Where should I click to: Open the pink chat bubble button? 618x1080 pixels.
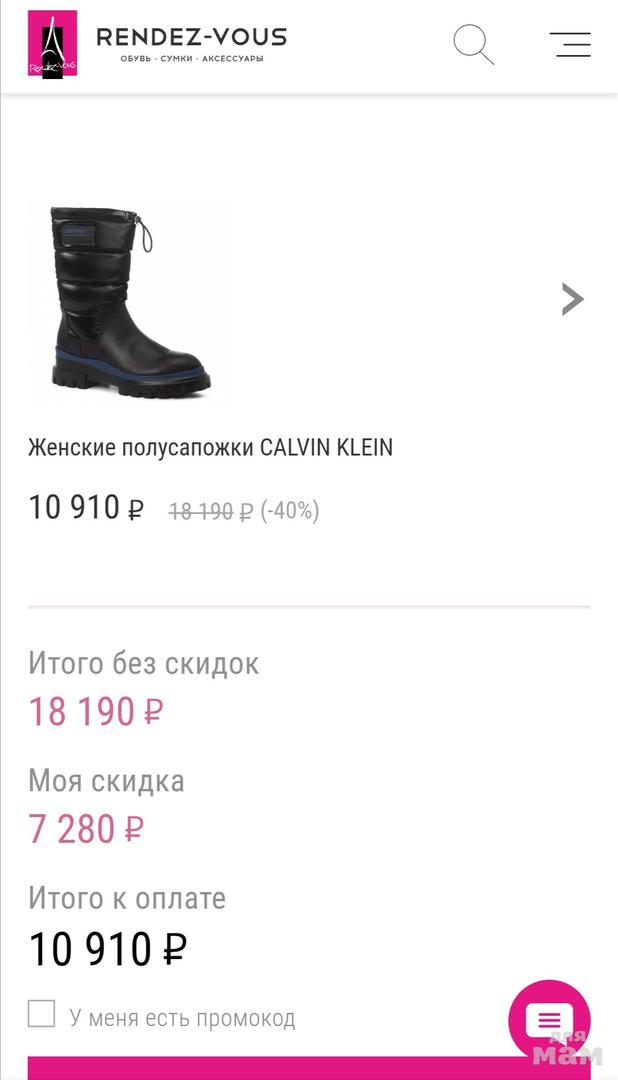pos(549,1021)
